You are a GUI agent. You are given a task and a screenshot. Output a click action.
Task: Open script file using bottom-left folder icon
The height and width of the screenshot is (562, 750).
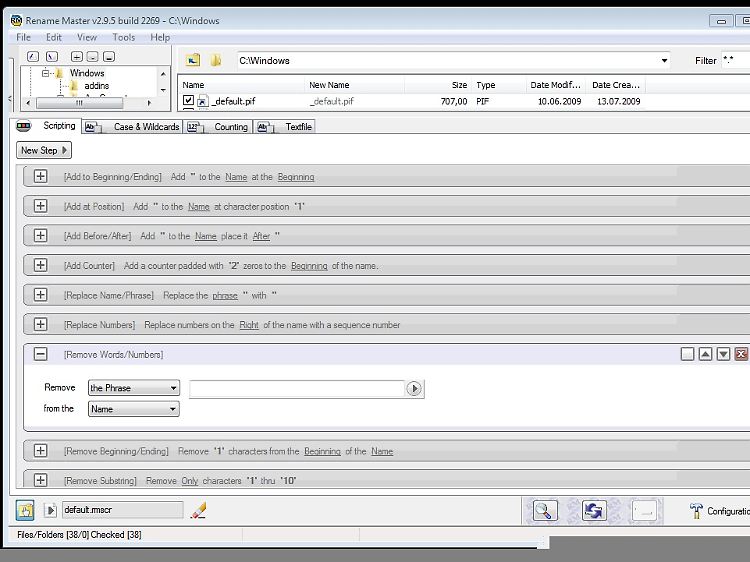click(x=26, y=510)
